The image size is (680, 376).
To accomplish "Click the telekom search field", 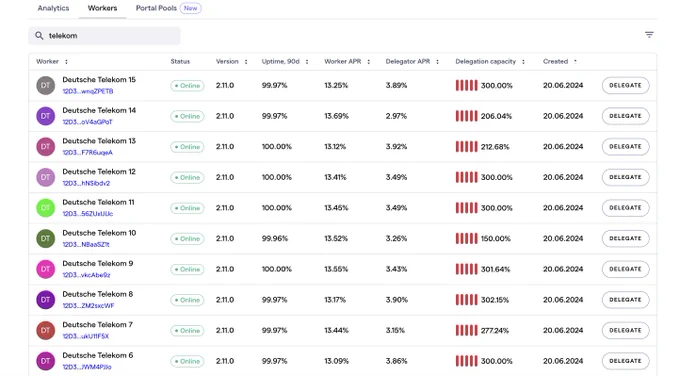I will coord(105,36).
